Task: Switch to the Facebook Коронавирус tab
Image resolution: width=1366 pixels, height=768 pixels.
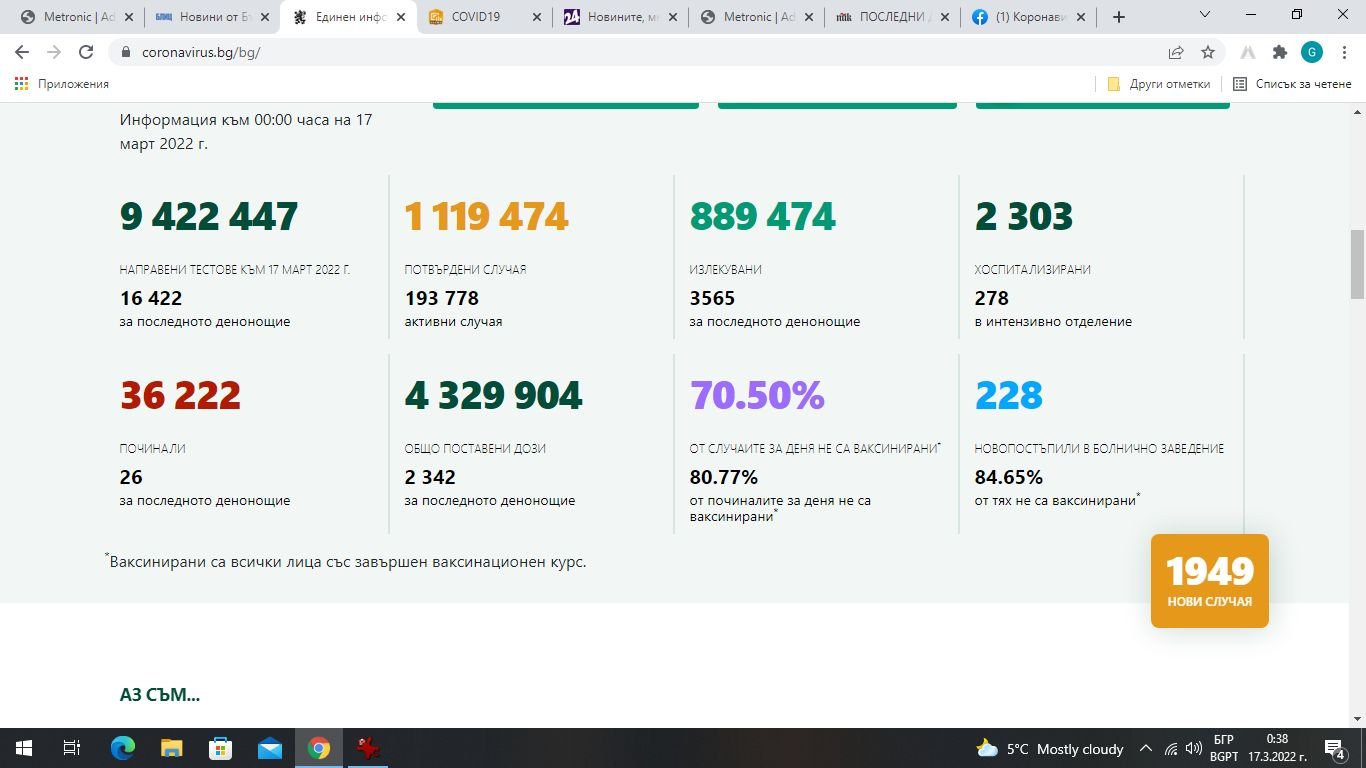Action: point(1030,17)
